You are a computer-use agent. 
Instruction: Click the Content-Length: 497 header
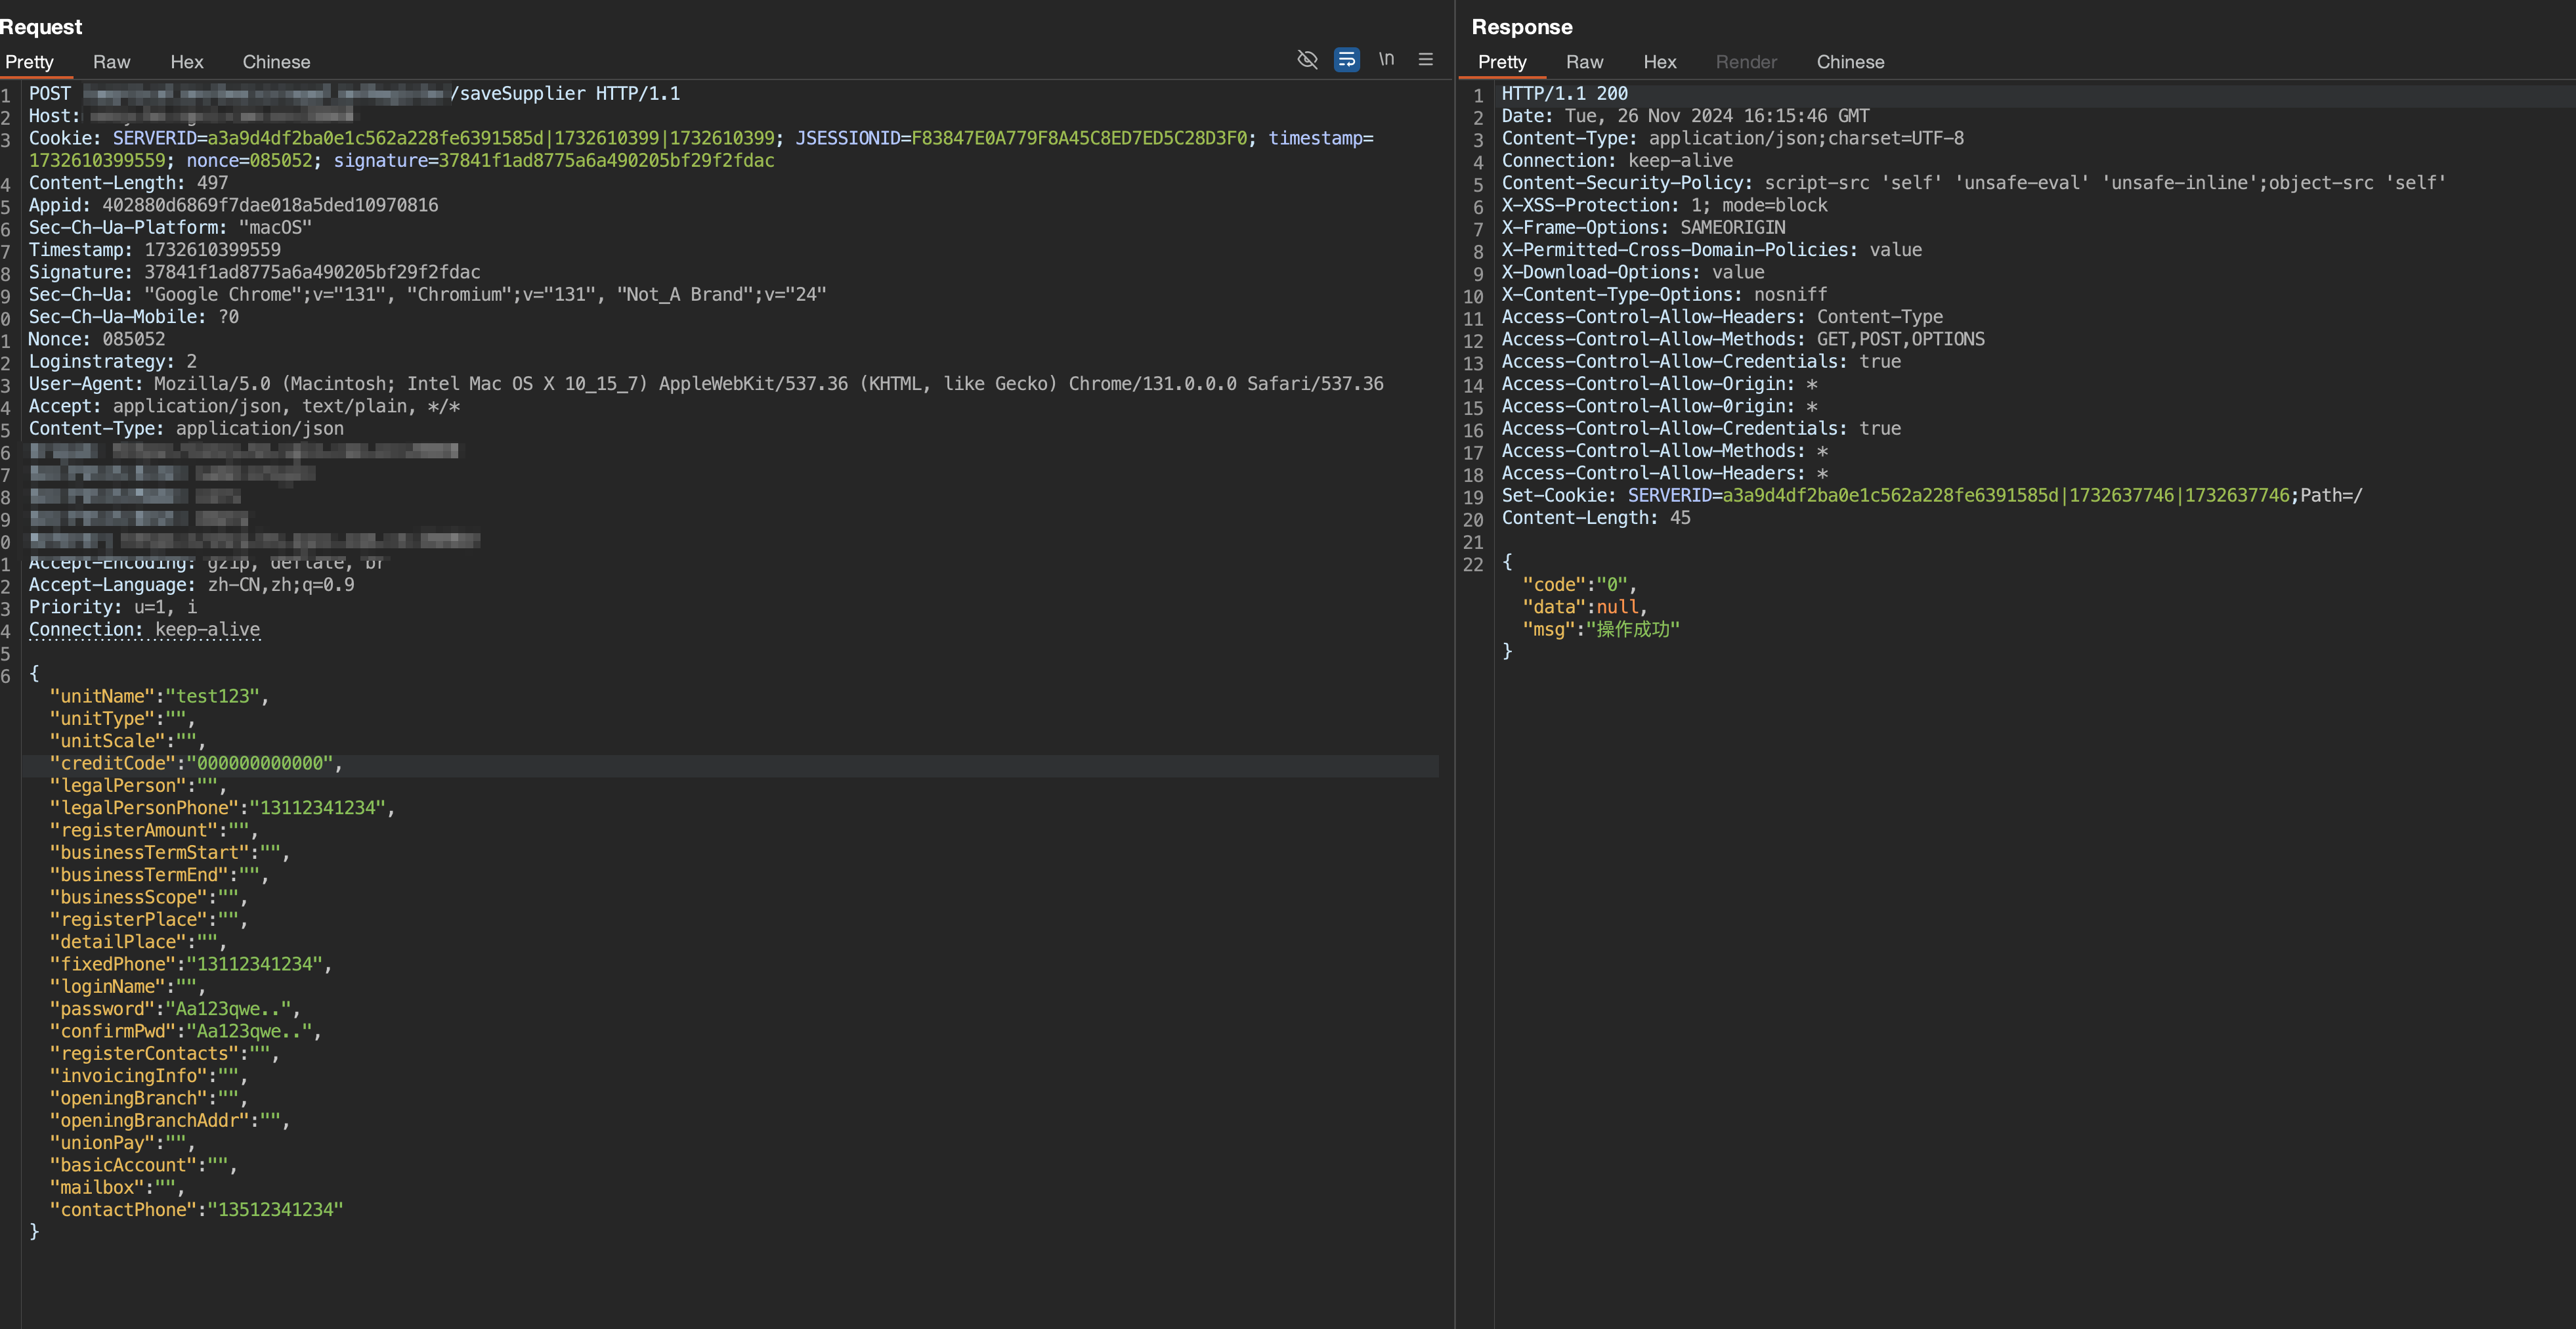point(128,183)
